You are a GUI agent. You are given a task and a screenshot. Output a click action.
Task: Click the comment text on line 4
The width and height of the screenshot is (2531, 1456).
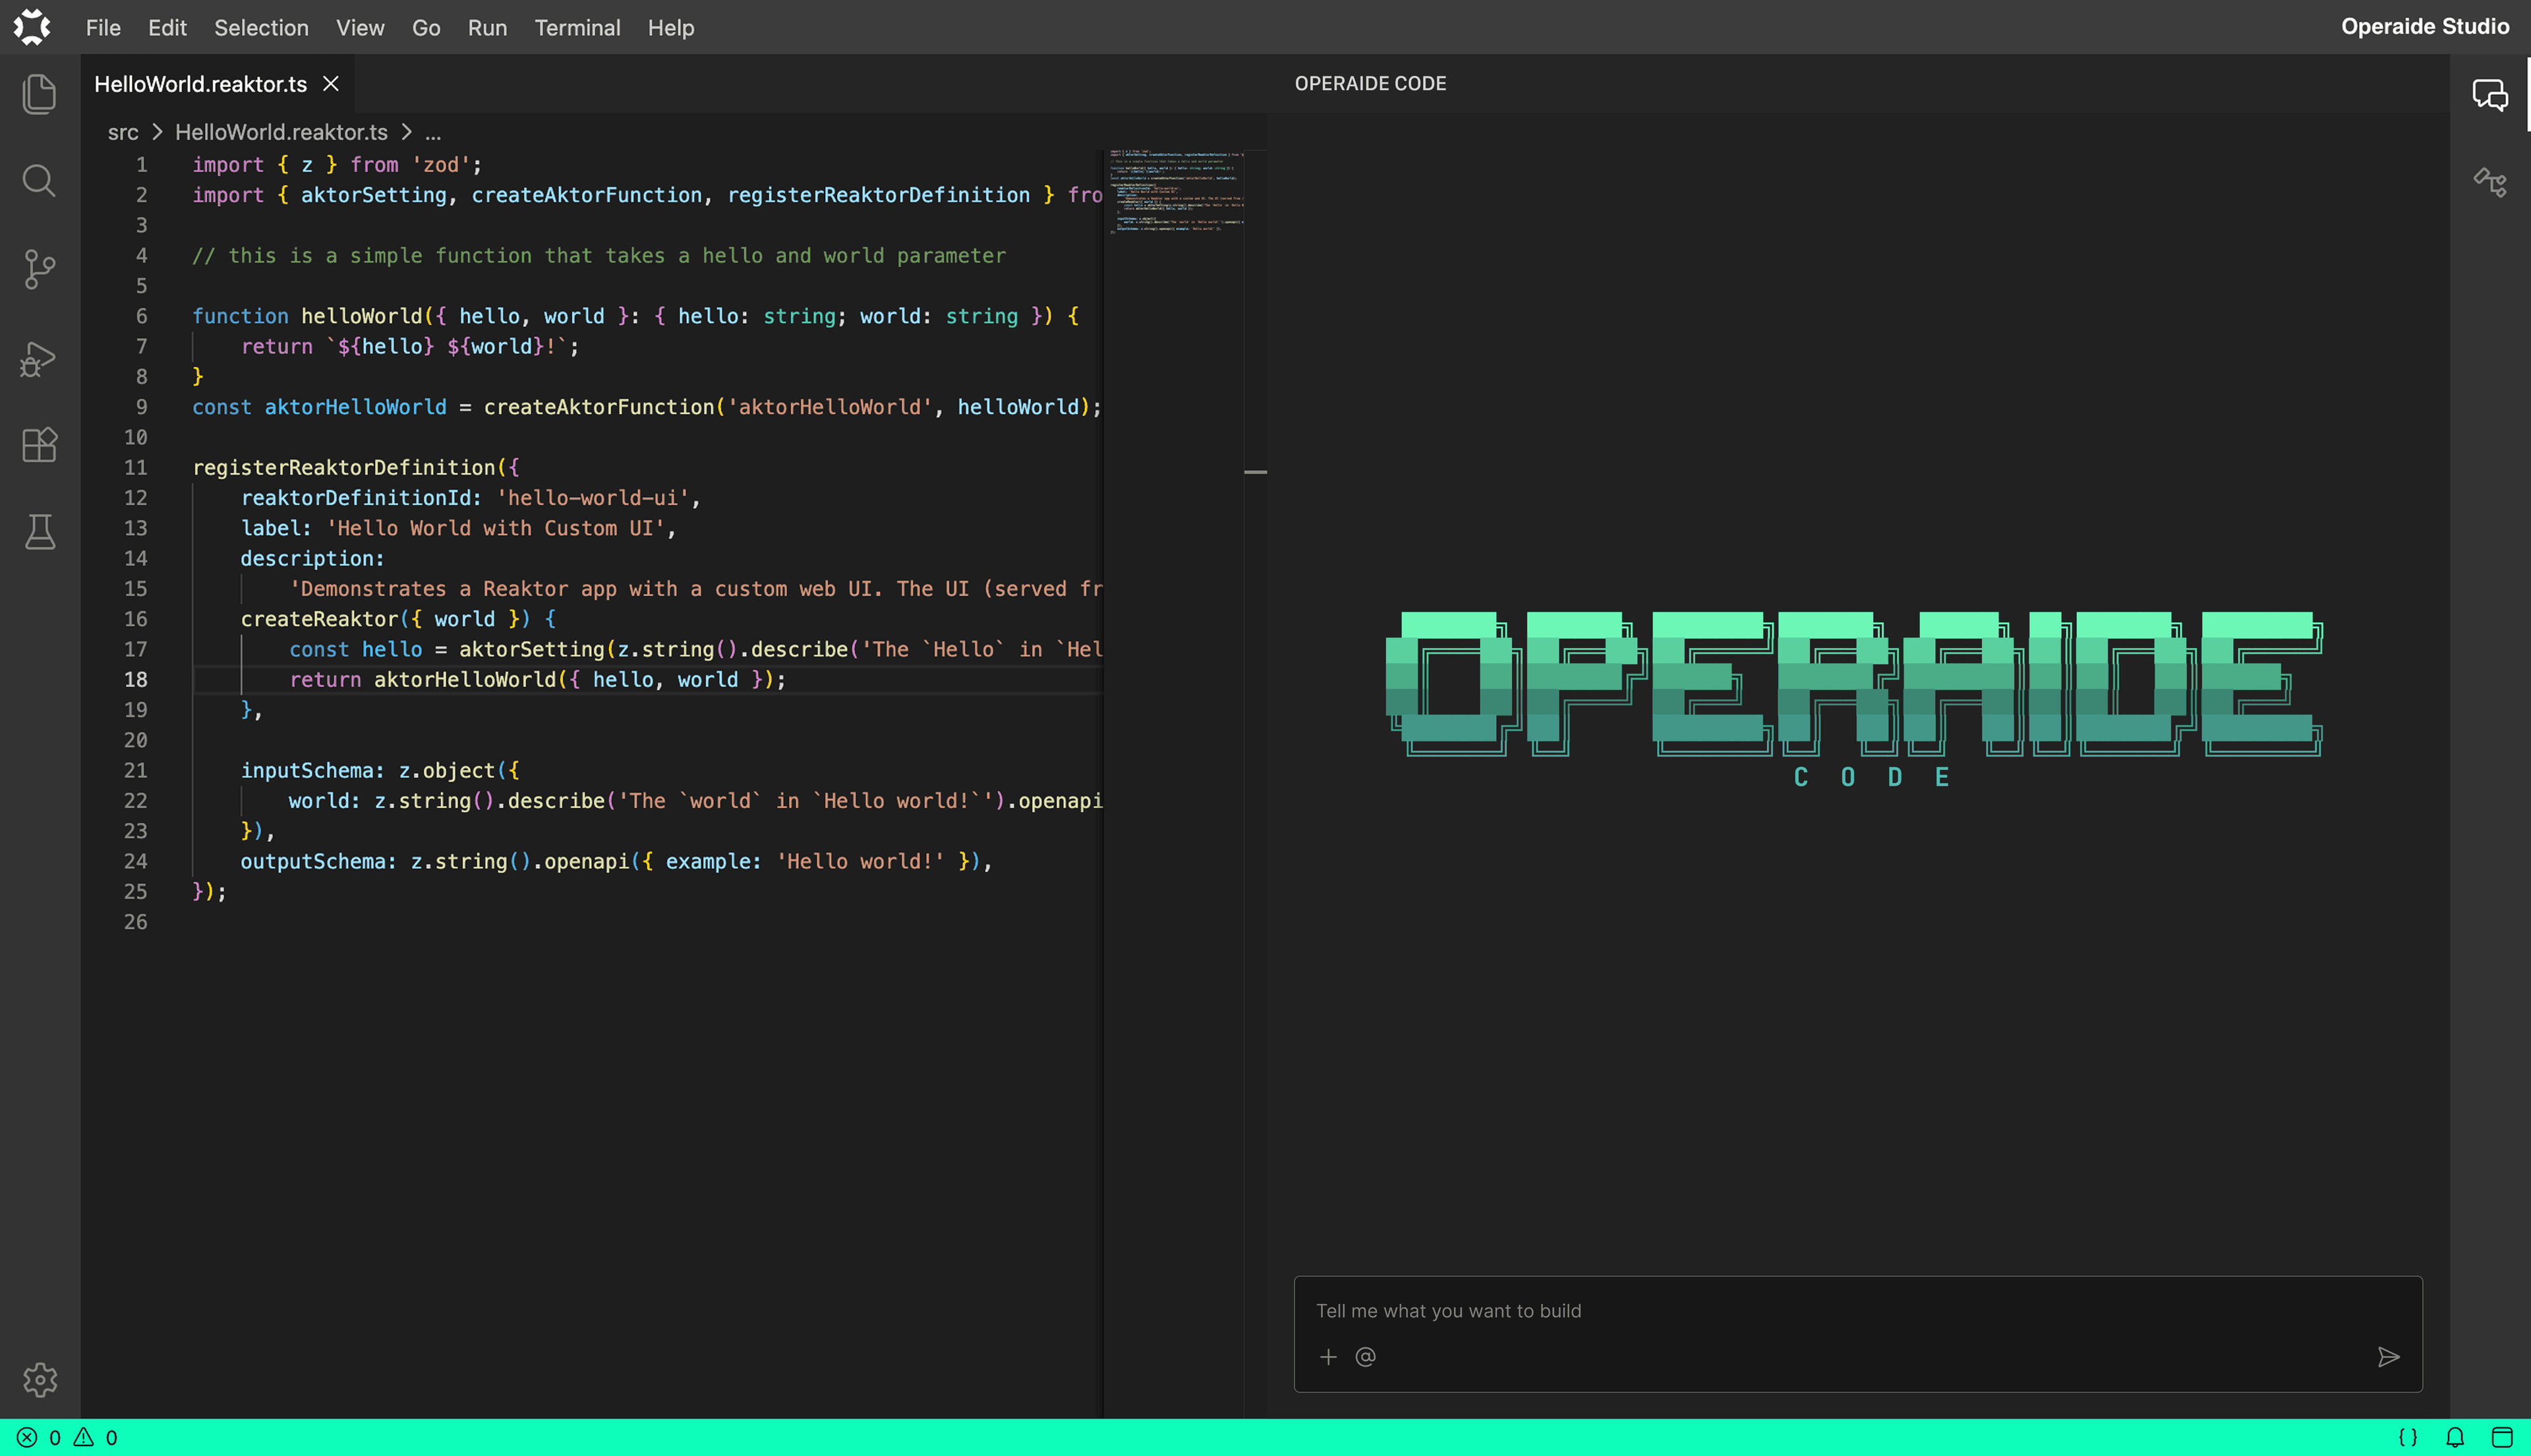pyautogui.click(x=599, y=256)
